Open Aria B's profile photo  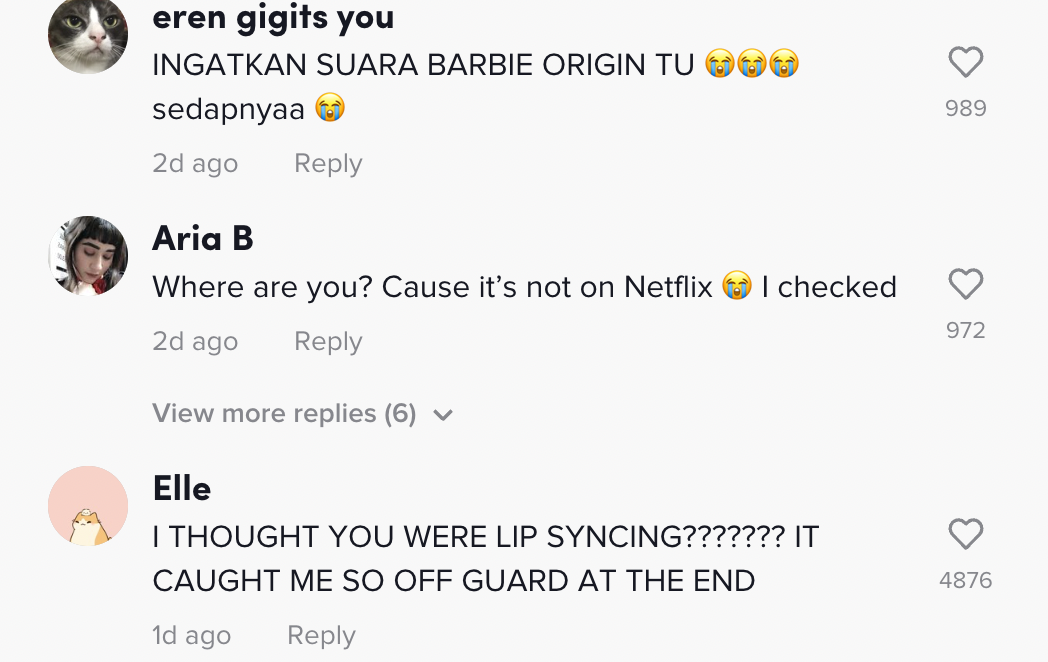coord(88,256)
